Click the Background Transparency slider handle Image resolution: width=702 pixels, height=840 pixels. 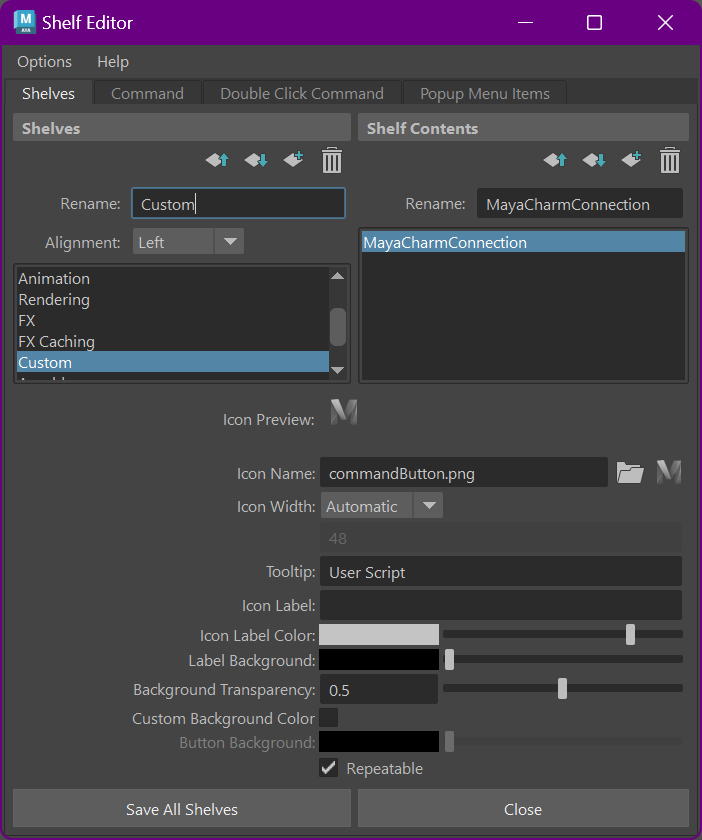coord(562,688)
